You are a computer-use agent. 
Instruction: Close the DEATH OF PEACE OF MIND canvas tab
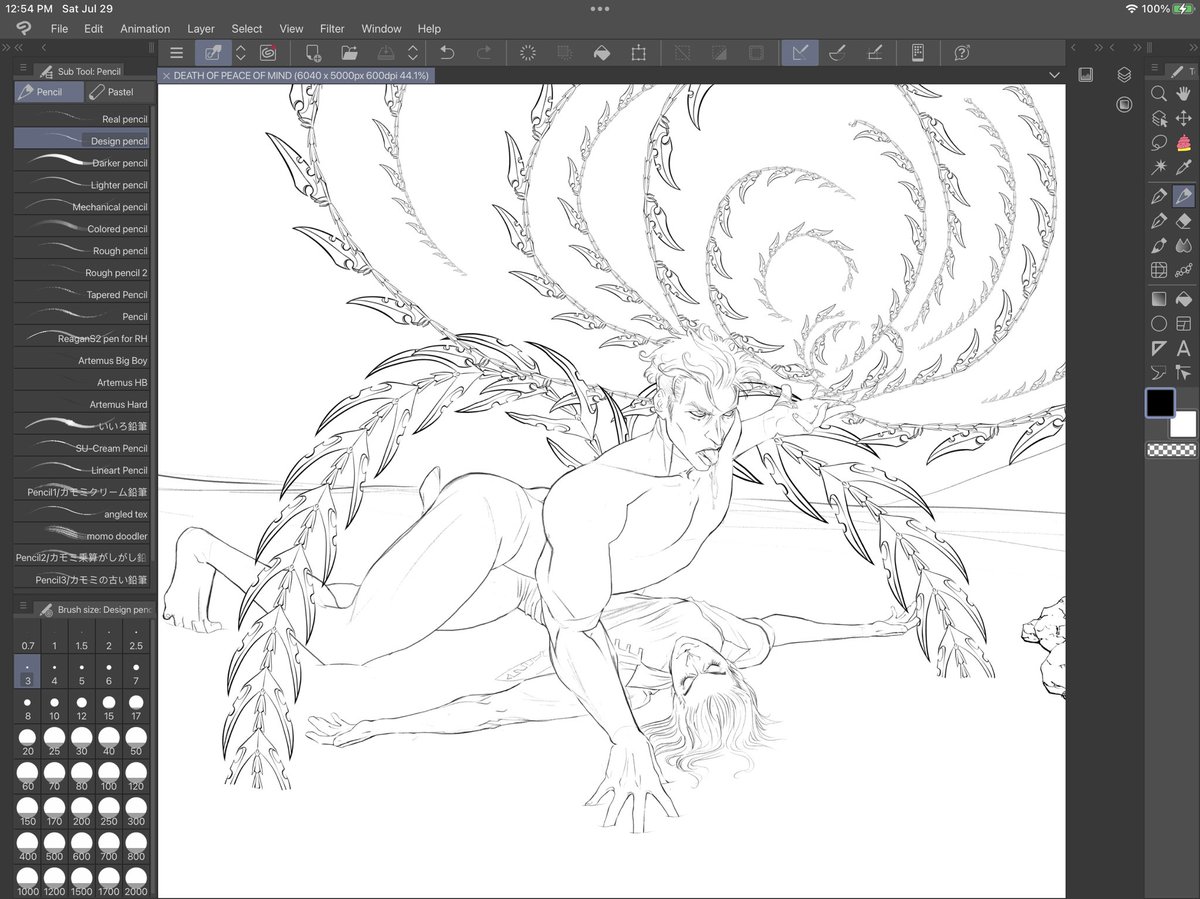point(166,76)
